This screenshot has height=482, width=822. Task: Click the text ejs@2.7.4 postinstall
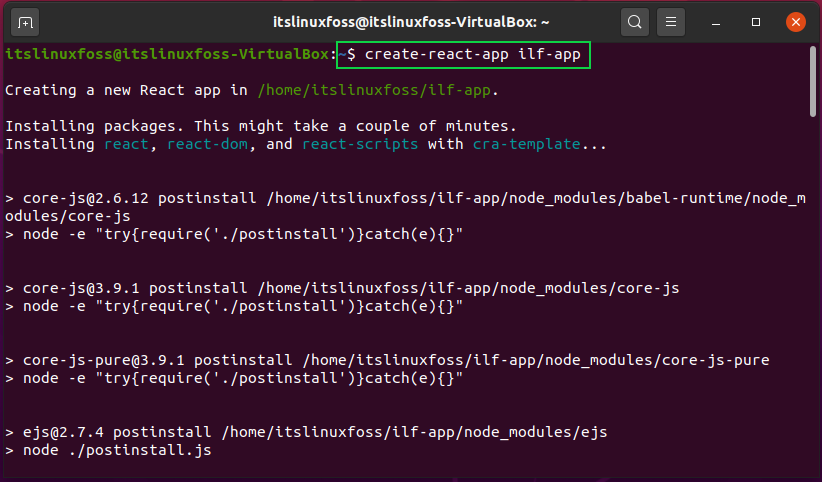click(x=117, y=432)
